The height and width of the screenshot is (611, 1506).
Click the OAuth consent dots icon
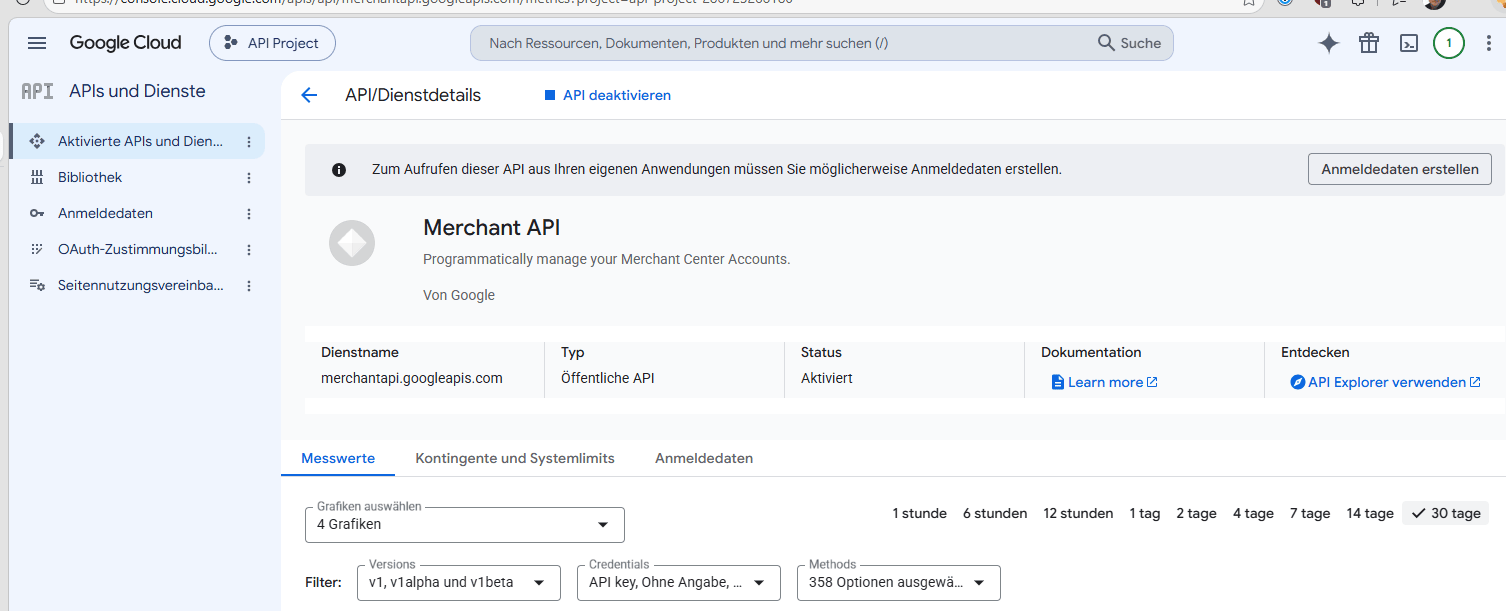[37, 249]
